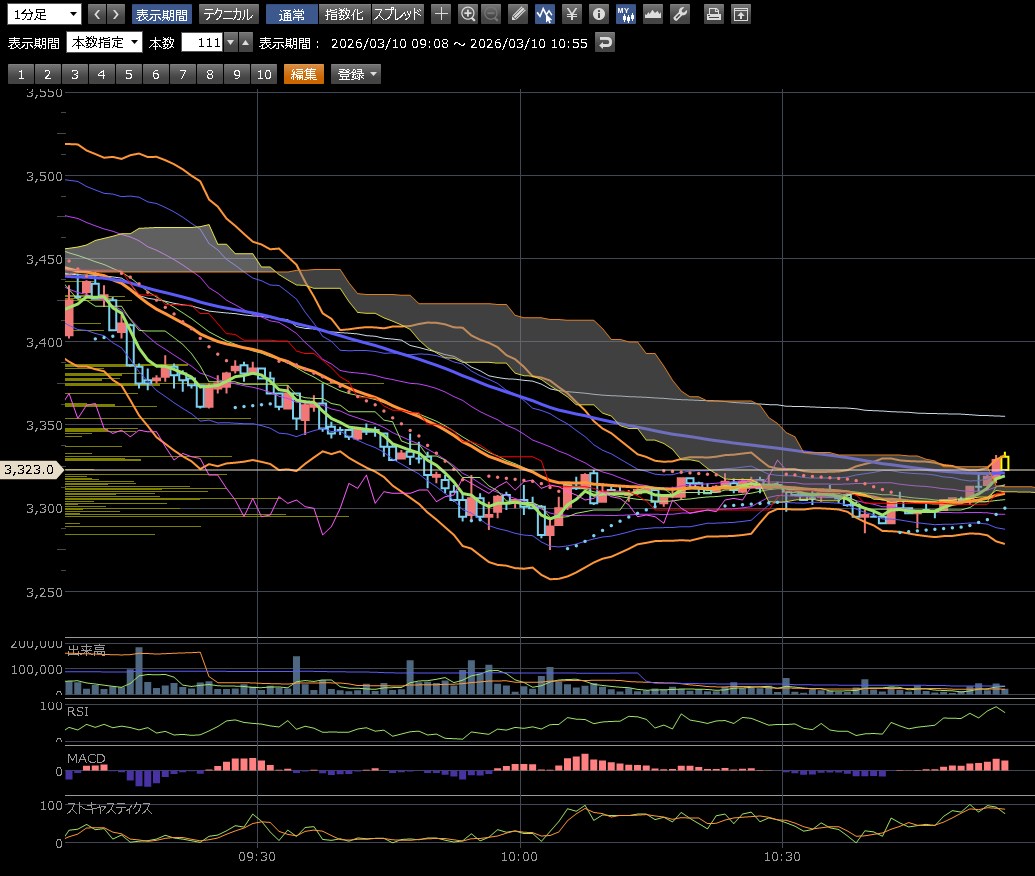Switch to the 表示期間 tab
Viewport: 1035px width, 876px height.
click(161, 14)
